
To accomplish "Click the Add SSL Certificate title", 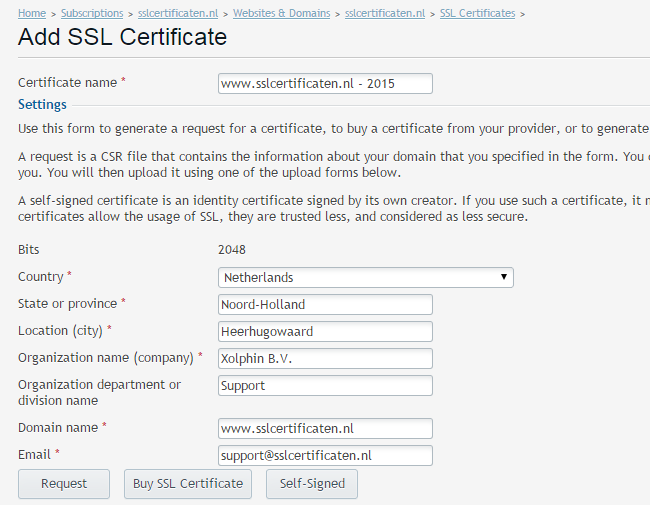I will [x=122, y=37].
